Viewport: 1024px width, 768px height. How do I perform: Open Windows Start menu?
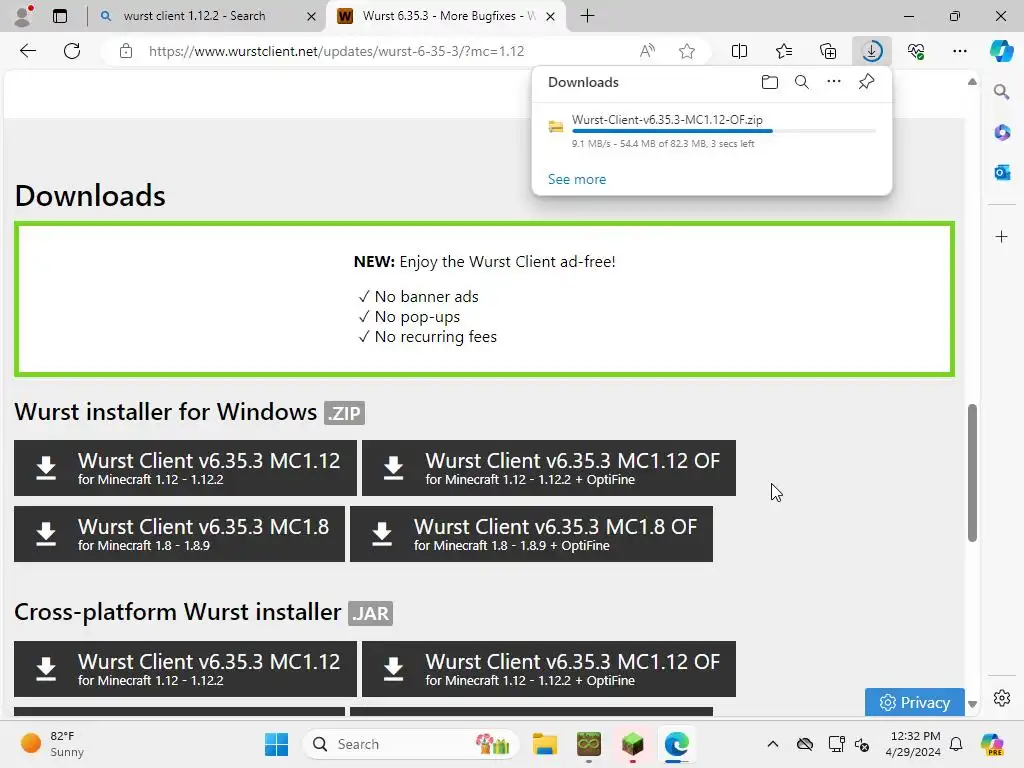276,744
